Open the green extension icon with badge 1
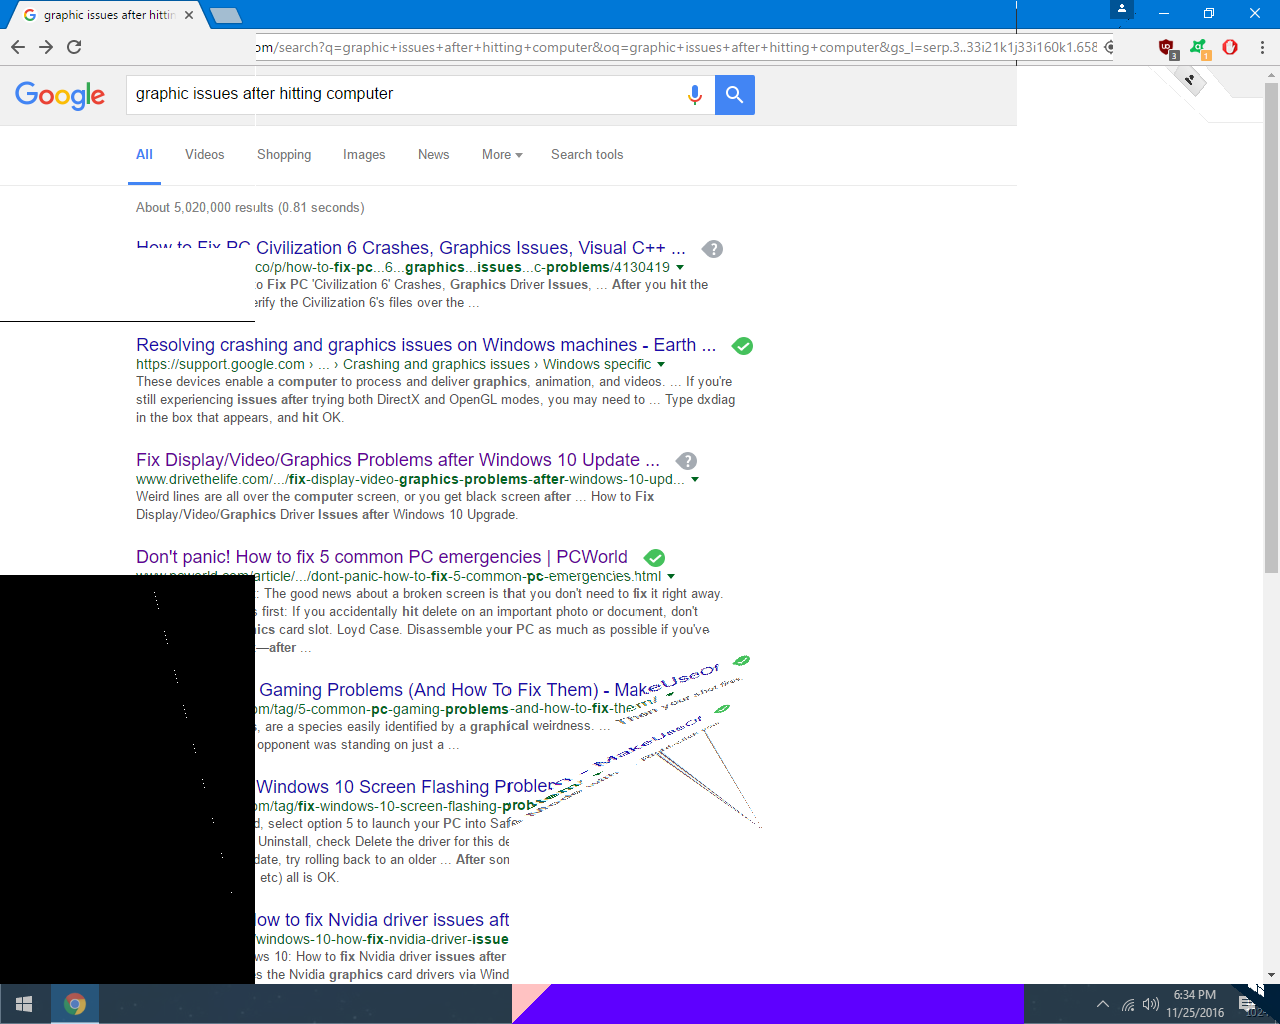 (x=1199, y=48)
